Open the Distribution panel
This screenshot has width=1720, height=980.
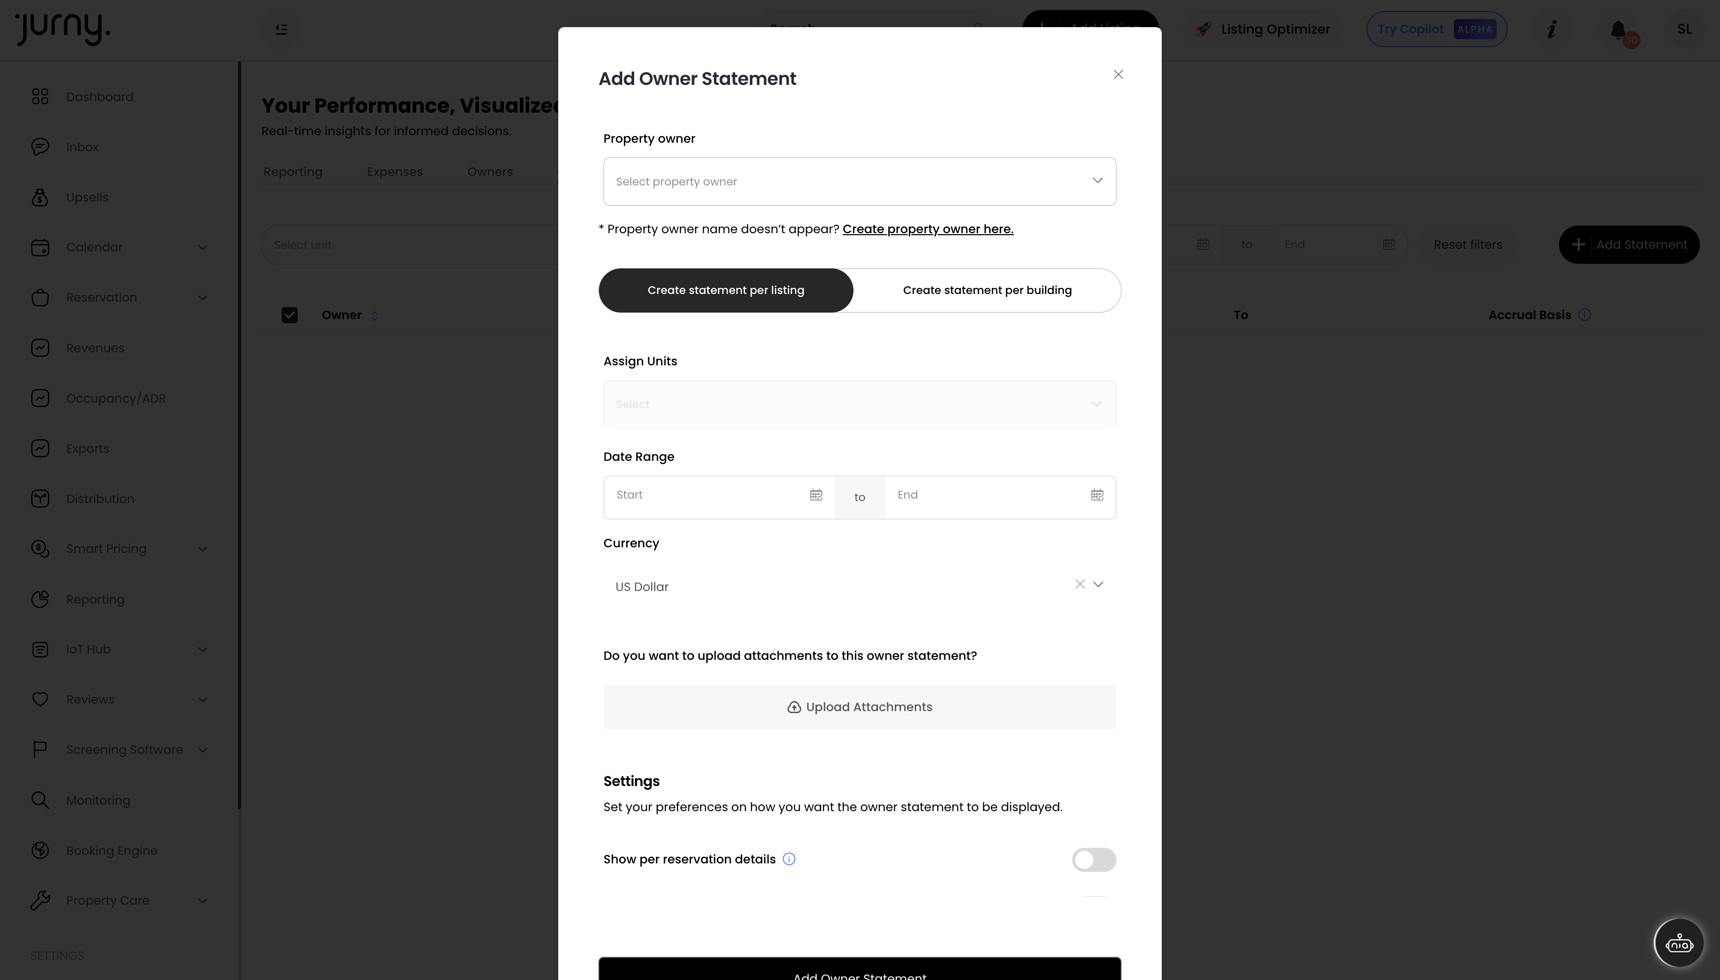point(40,498)
